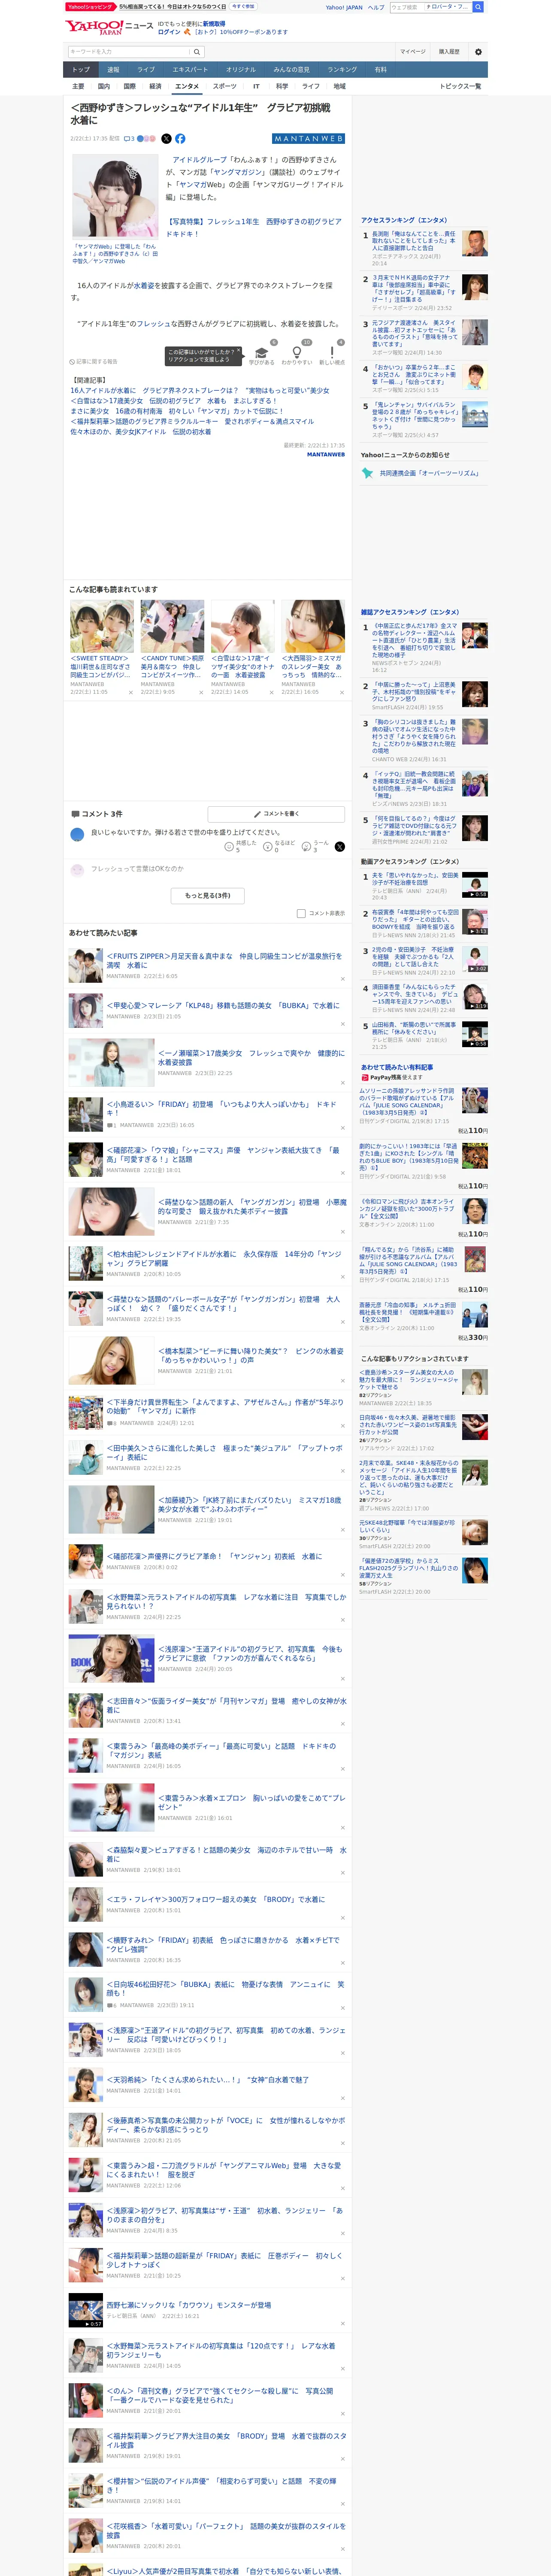Open the 記事に関する報告 report link

tap(93, 361)
